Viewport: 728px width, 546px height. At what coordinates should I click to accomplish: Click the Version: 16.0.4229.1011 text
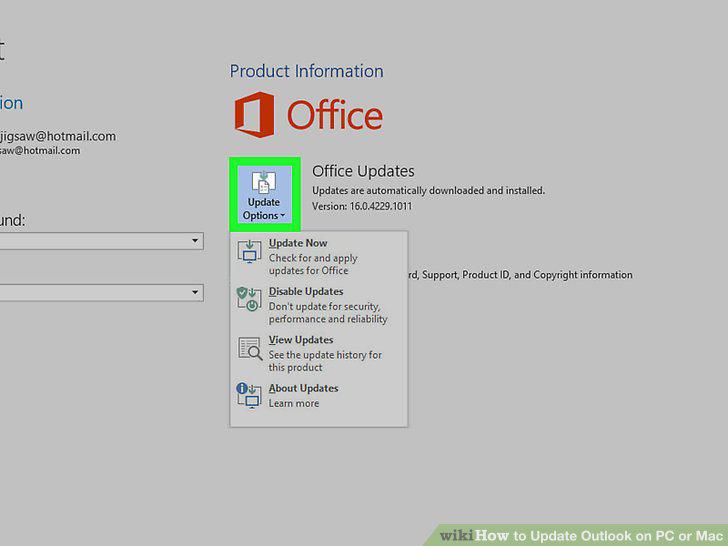click(x=362, y=206)
